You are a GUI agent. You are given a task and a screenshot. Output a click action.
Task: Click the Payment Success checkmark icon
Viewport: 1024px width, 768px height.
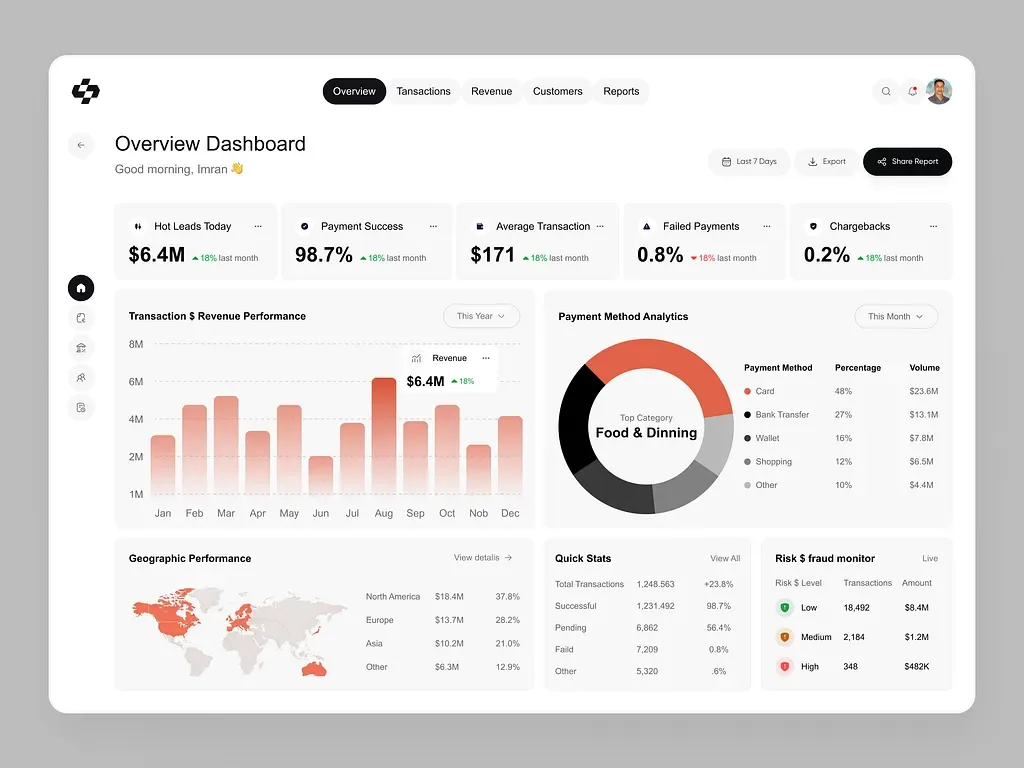304,226
